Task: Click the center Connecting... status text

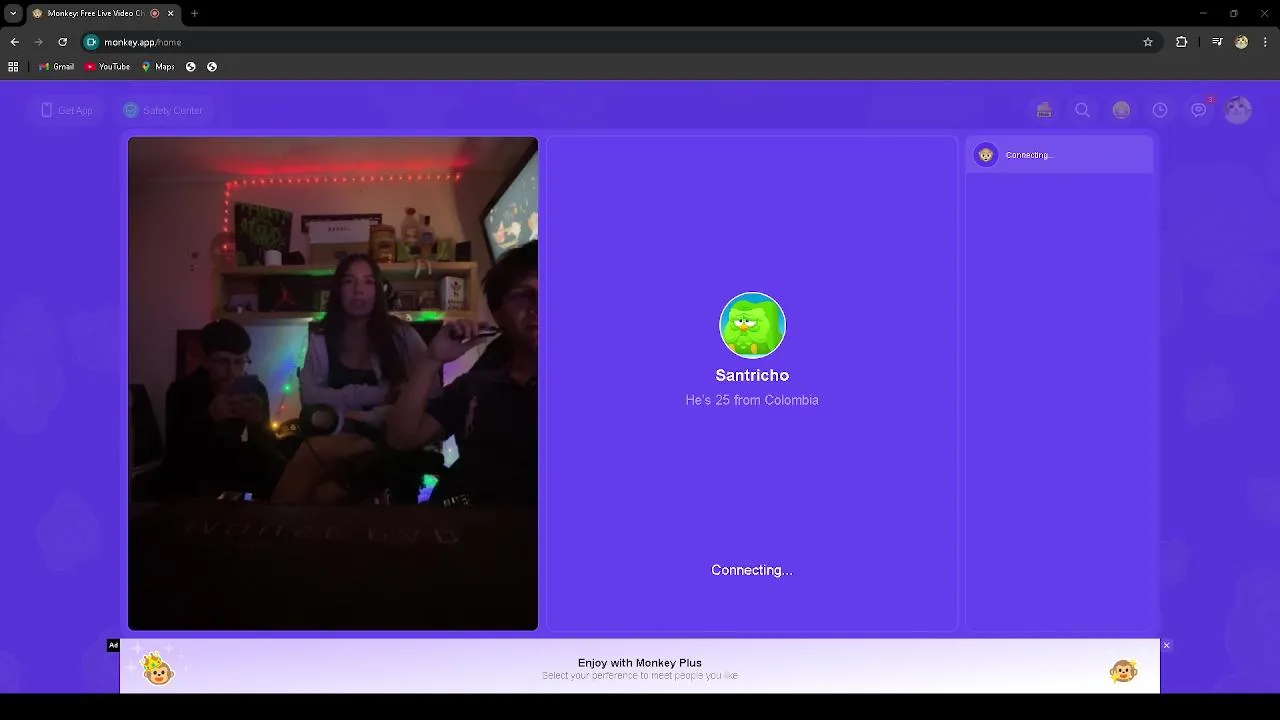Action: pyautogui.click(x=752, y=570)
